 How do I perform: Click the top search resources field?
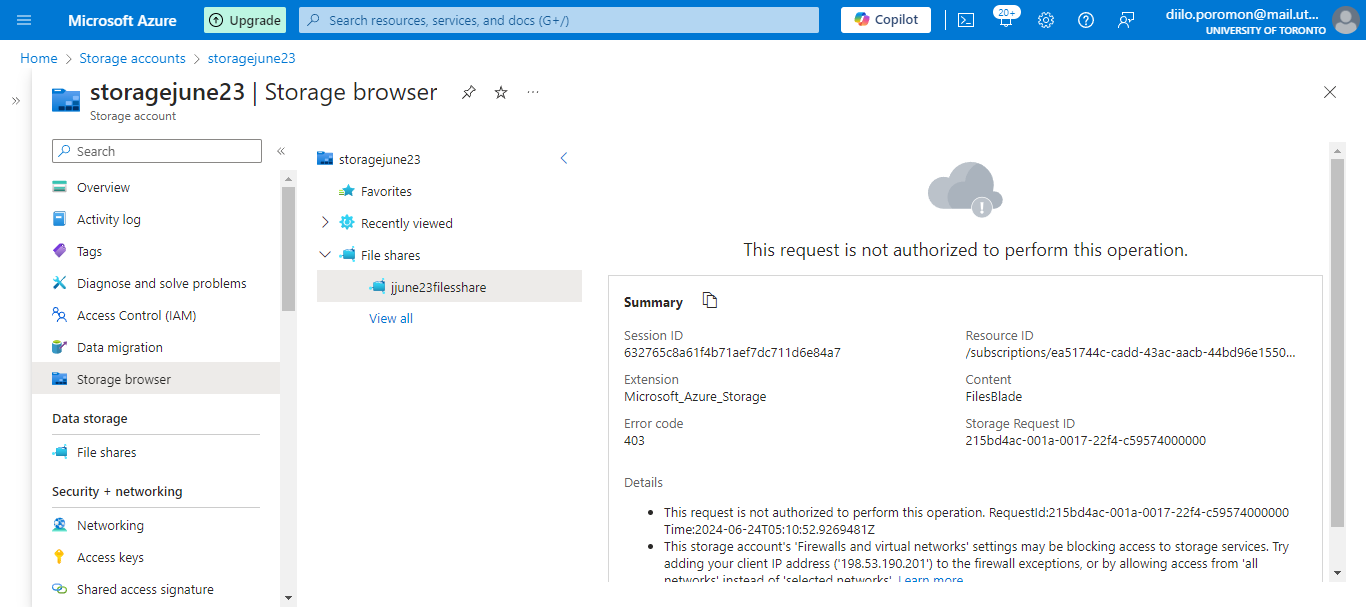tap(560, 20)
